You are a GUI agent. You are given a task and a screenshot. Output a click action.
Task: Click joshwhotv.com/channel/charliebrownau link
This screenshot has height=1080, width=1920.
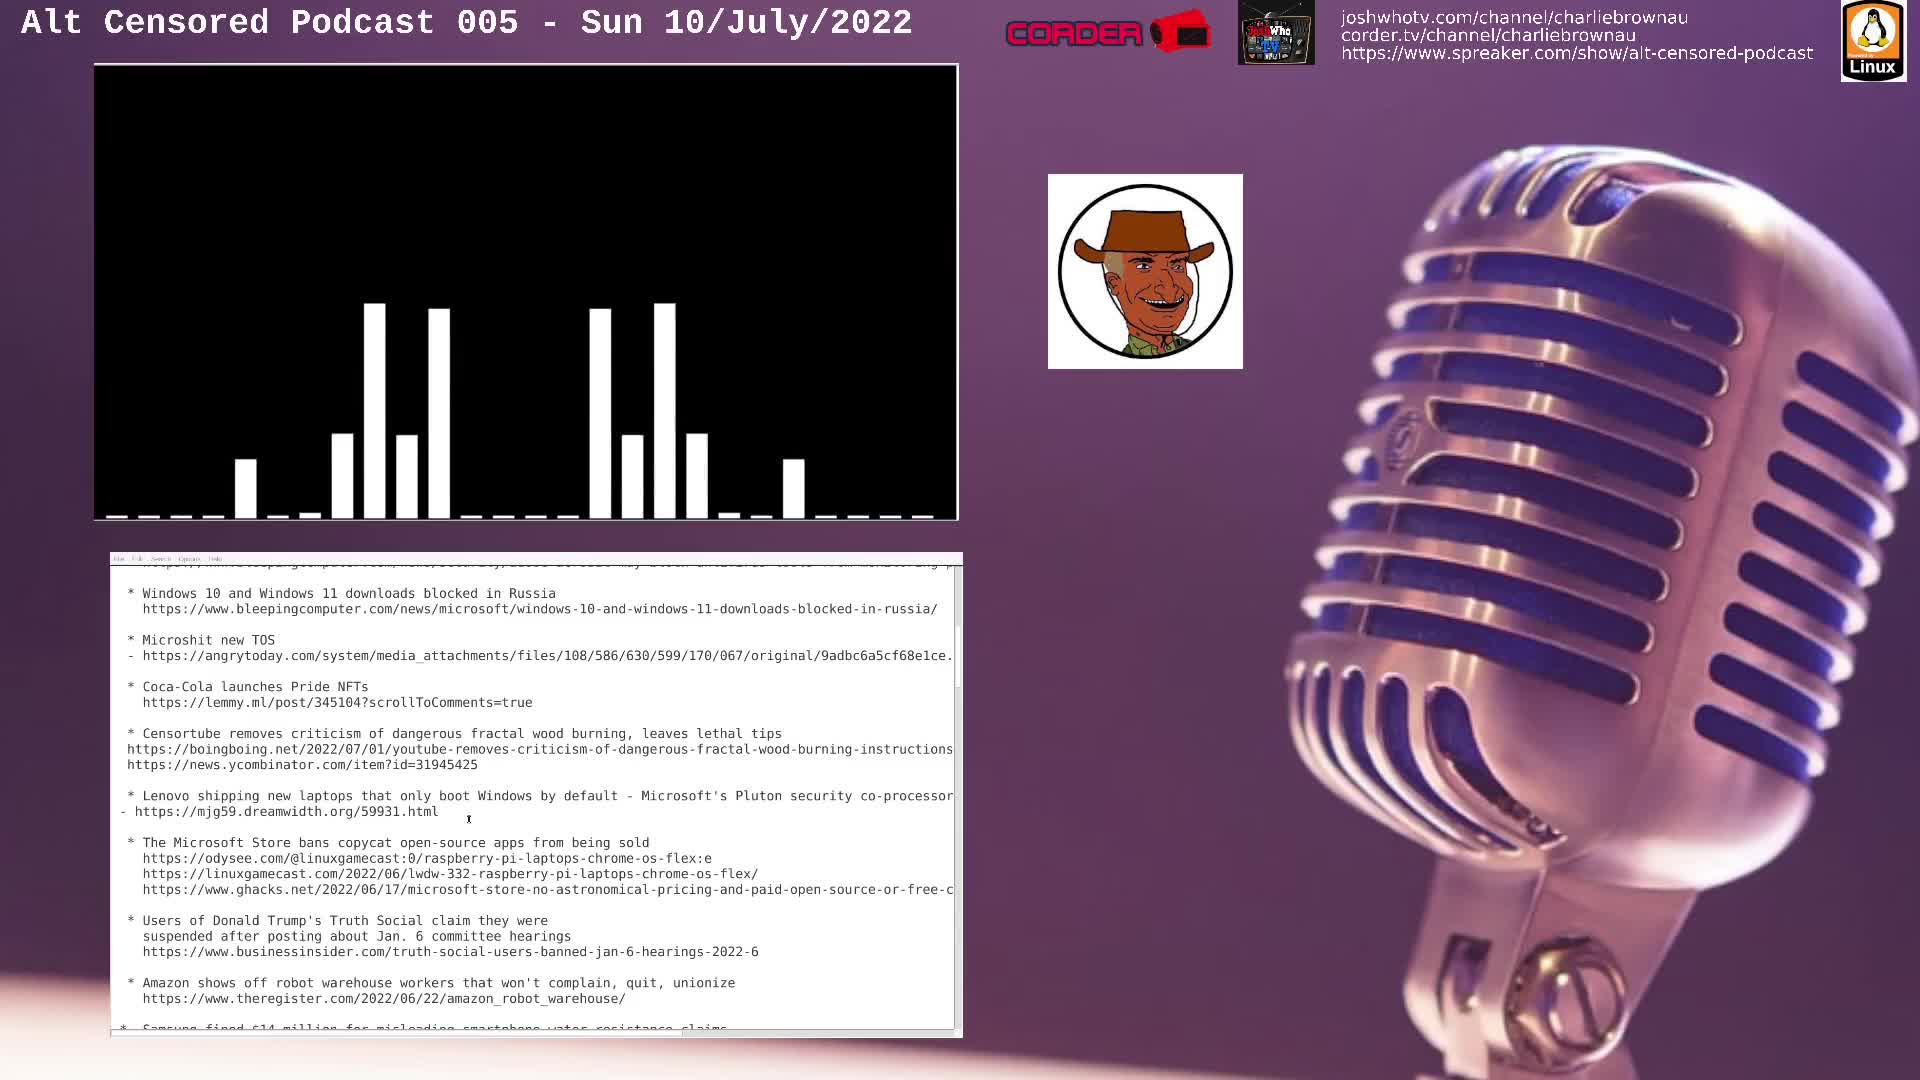1514,17
